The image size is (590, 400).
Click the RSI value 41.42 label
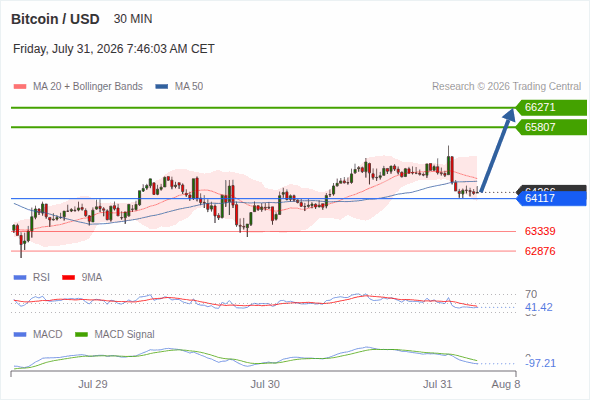pos(539,307)
